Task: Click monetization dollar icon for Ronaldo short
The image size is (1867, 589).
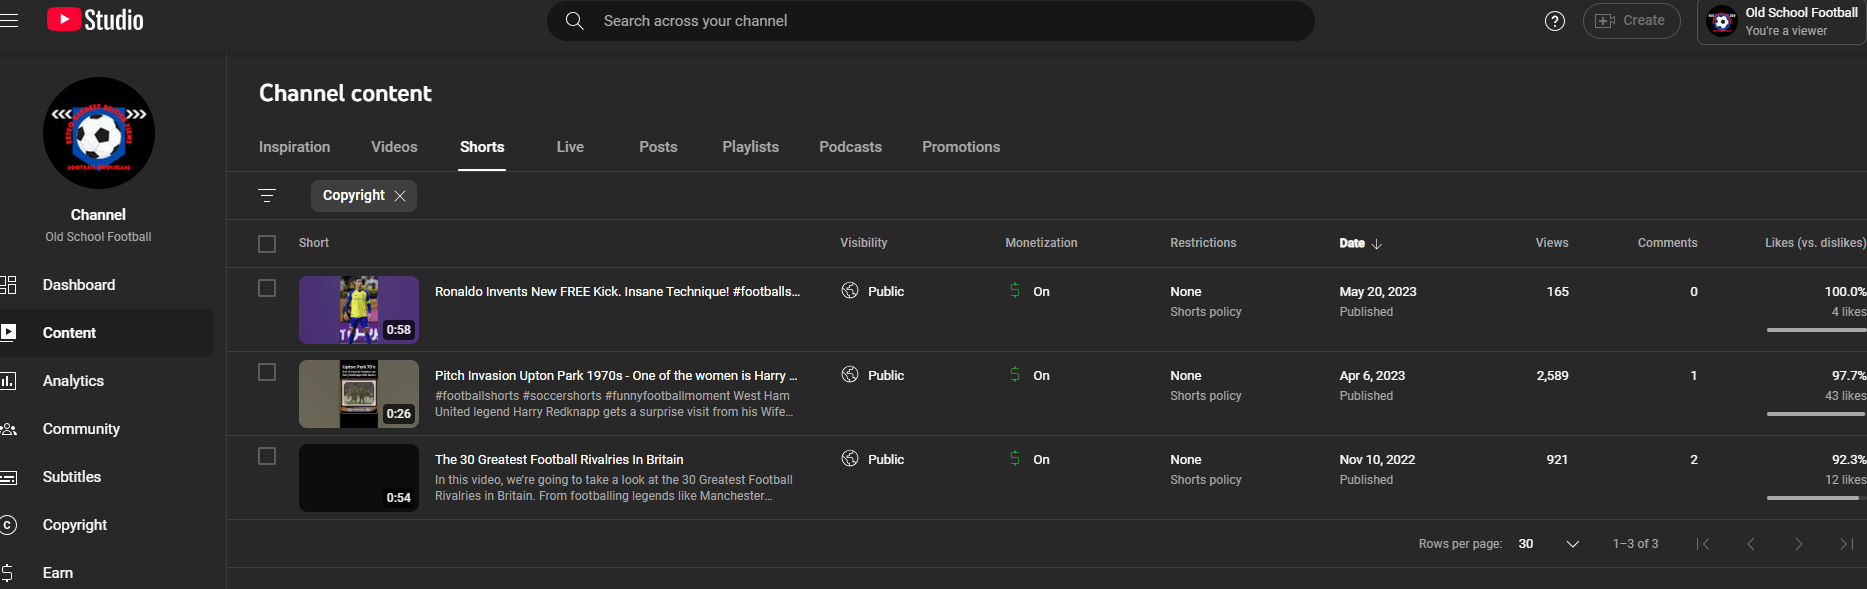Action: (x=1015, y=291)
